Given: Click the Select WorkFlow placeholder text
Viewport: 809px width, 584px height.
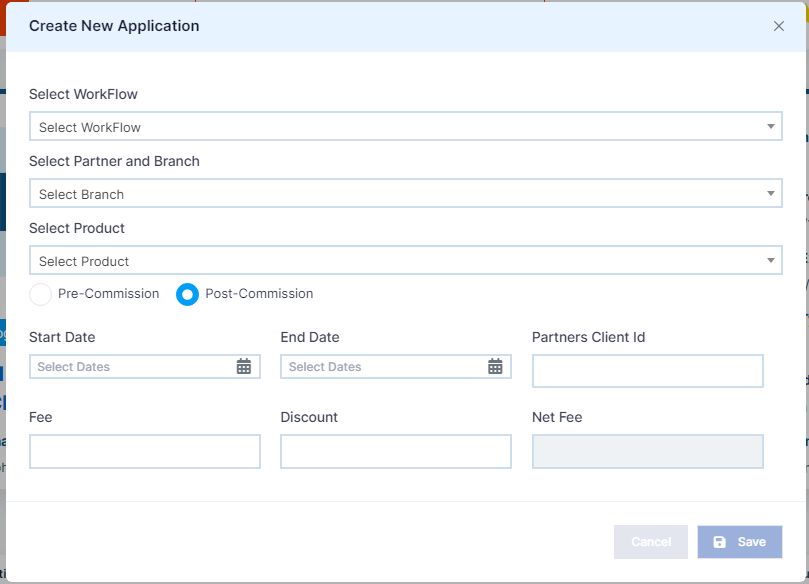Looking at the screenshot, I should 90,127.
